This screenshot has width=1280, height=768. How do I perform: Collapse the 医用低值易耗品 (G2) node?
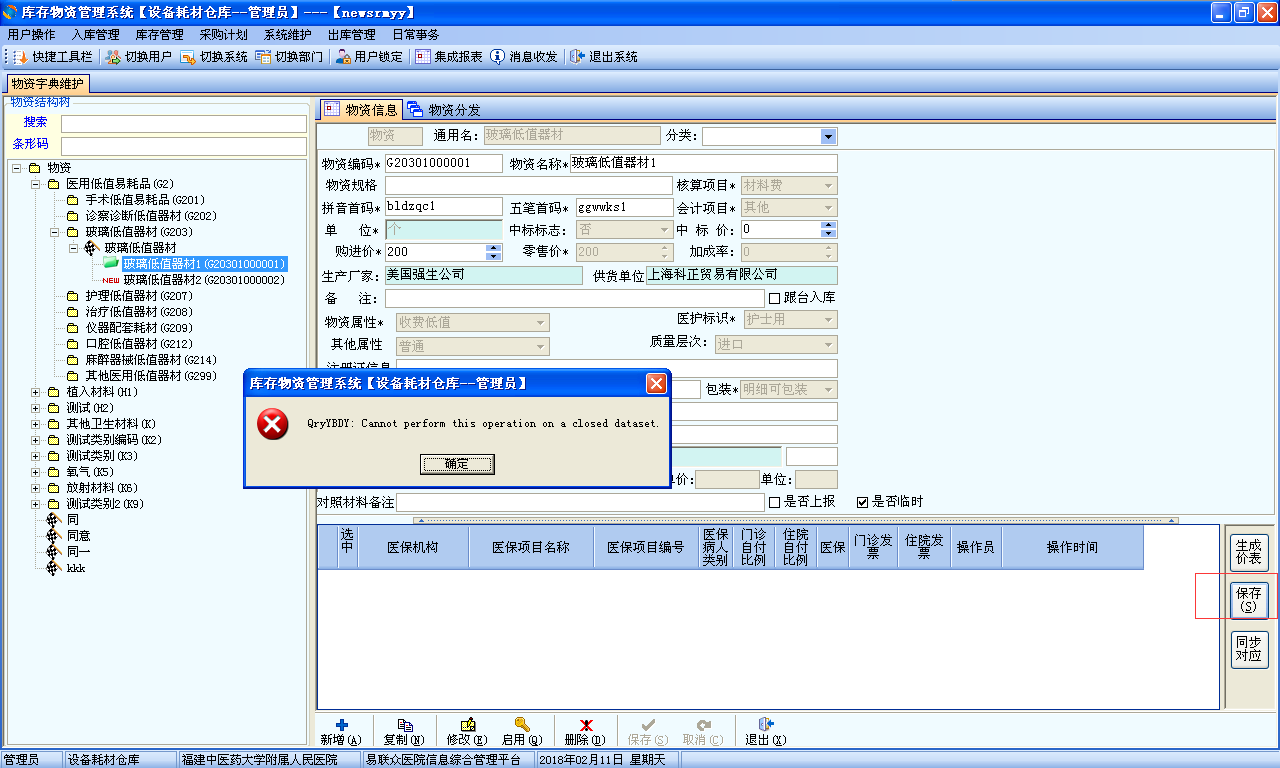tap(37, 184)
